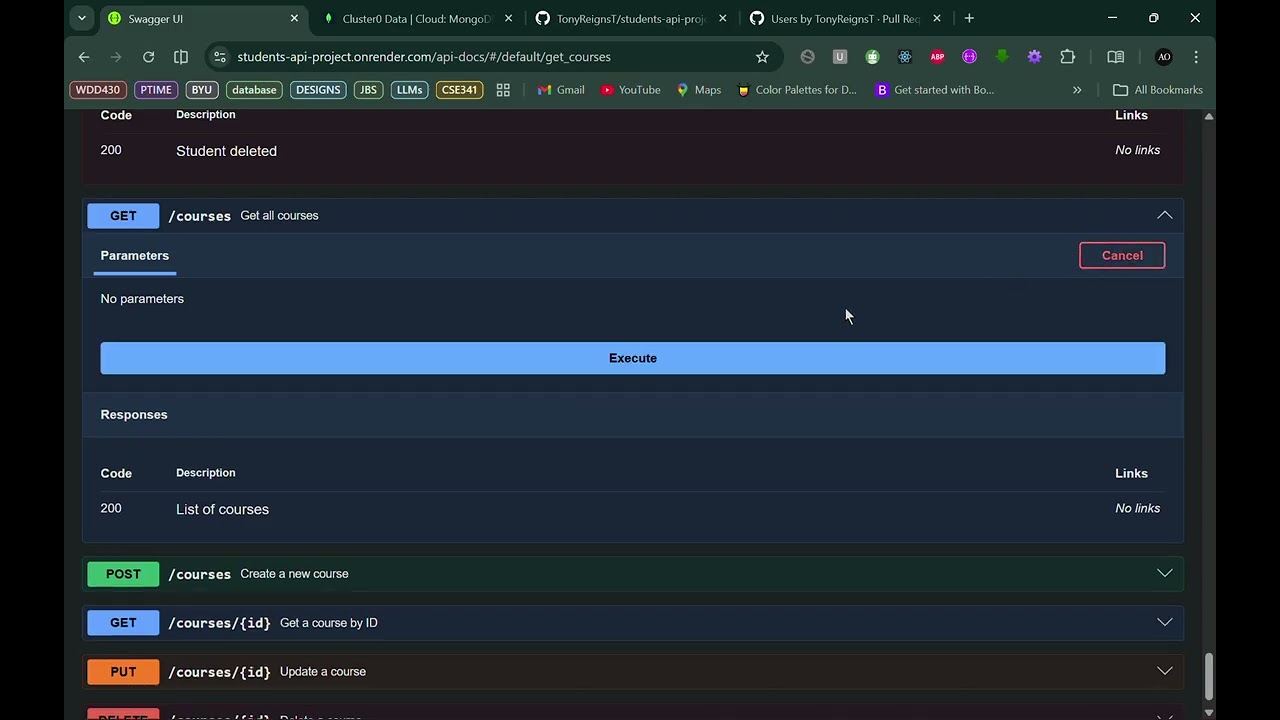
Task: Close the Swagger UI tab
Action: click(x=294, y=18)
